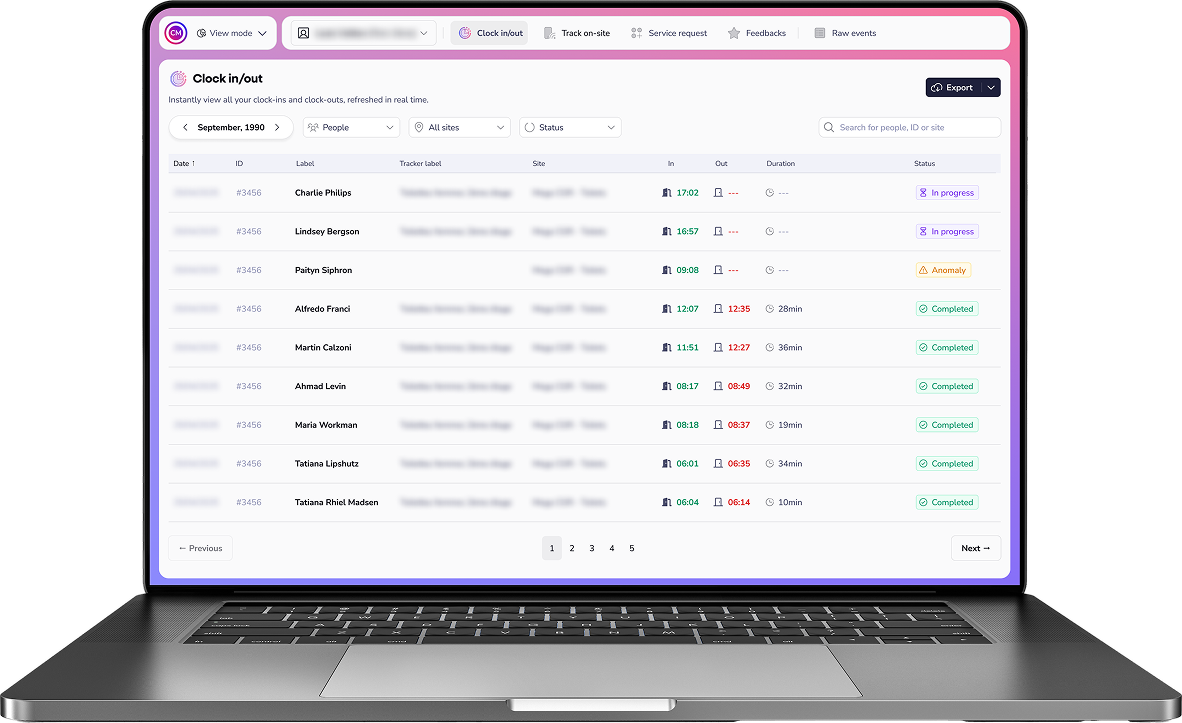The height and width of the screenshot is (723, 1182).
Task: Click the Tracker label column header
Action: tap(420, 164)
